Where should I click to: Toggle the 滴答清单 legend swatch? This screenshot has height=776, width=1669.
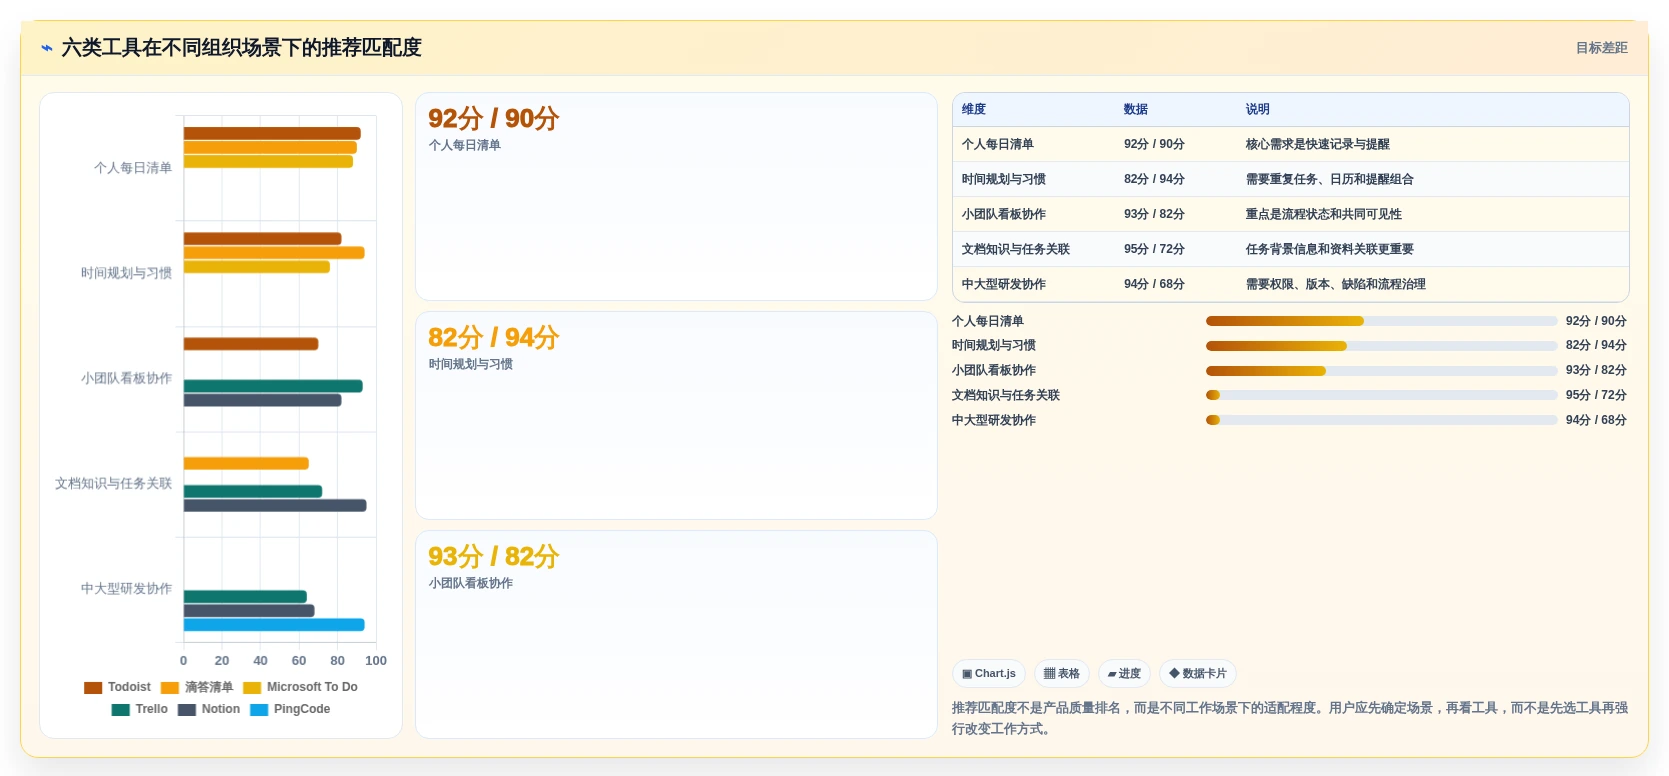point(170,687)
